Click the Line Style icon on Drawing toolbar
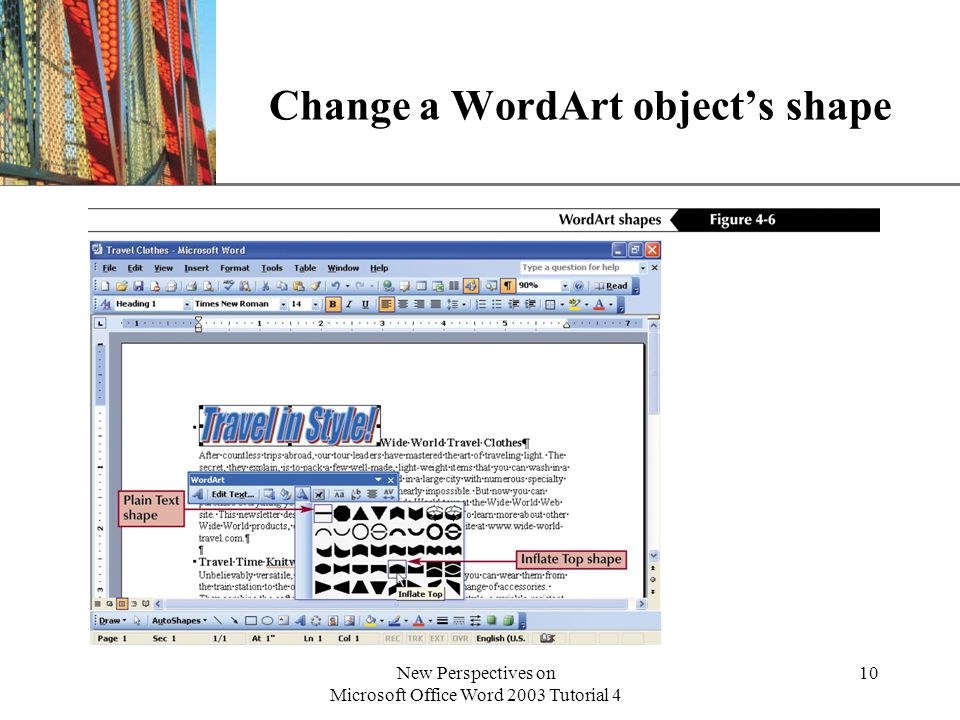 [x=443, y=621]
